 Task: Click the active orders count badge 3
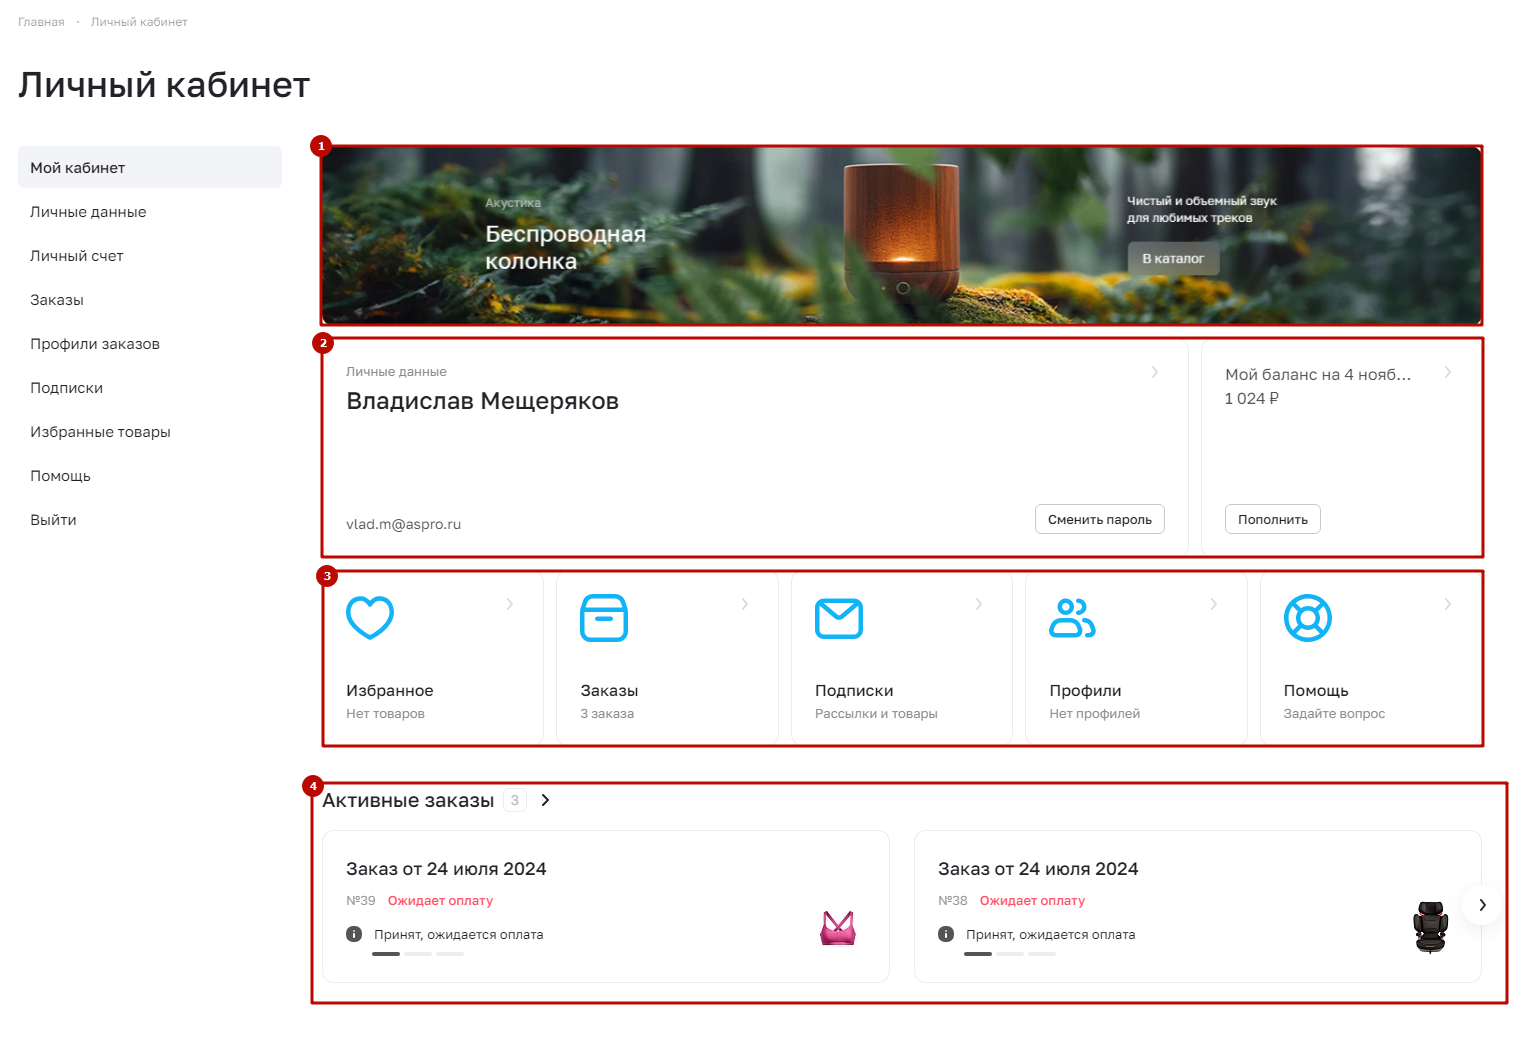[515, 800]
